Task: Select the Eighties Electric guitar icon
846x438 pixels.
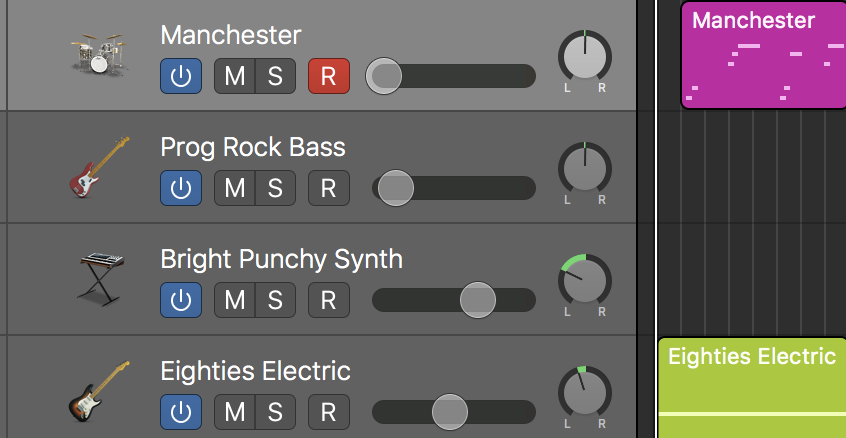Action: pyautogui.click(x=100, y=391)
